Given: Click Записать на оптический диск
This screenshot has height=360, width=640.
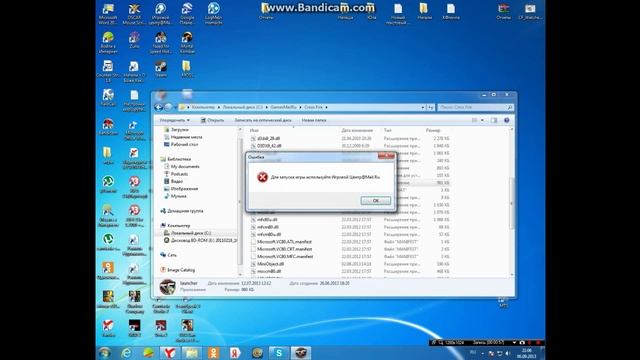Looking at the screenshot, I should click(x=263, y=120).
